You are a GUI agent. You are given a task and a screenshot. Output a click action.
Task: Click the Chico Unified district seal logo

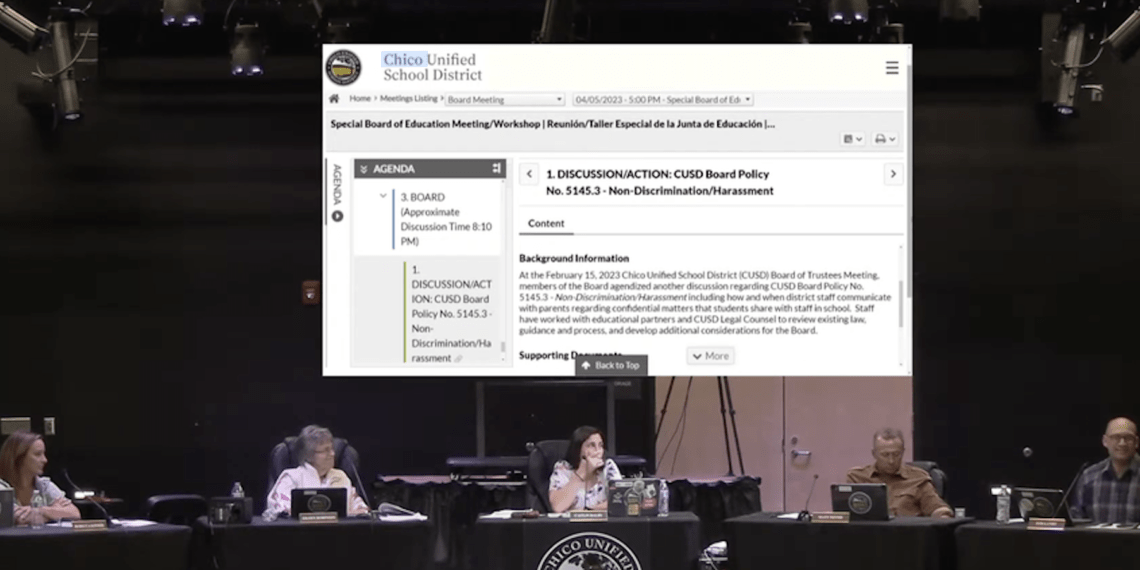(343, 68)
